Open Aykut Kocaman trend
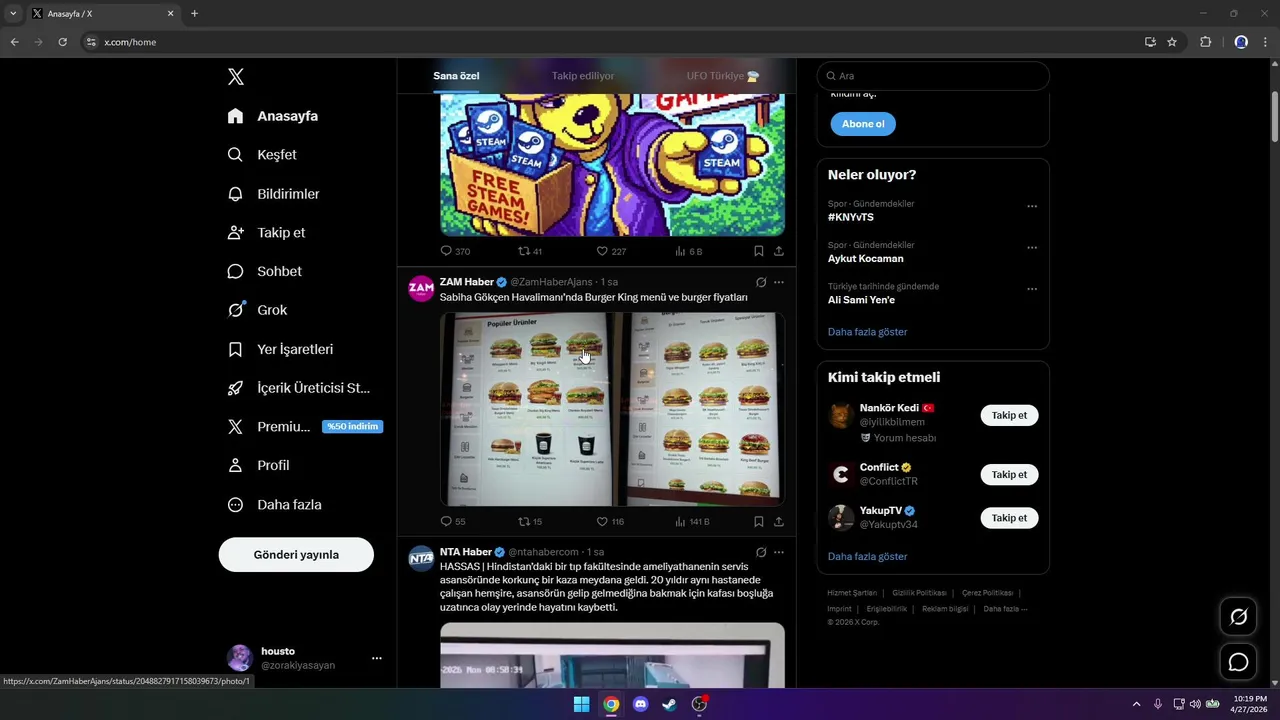Image resolution: width=1280 pixels, height=720 pixels. 866,258
